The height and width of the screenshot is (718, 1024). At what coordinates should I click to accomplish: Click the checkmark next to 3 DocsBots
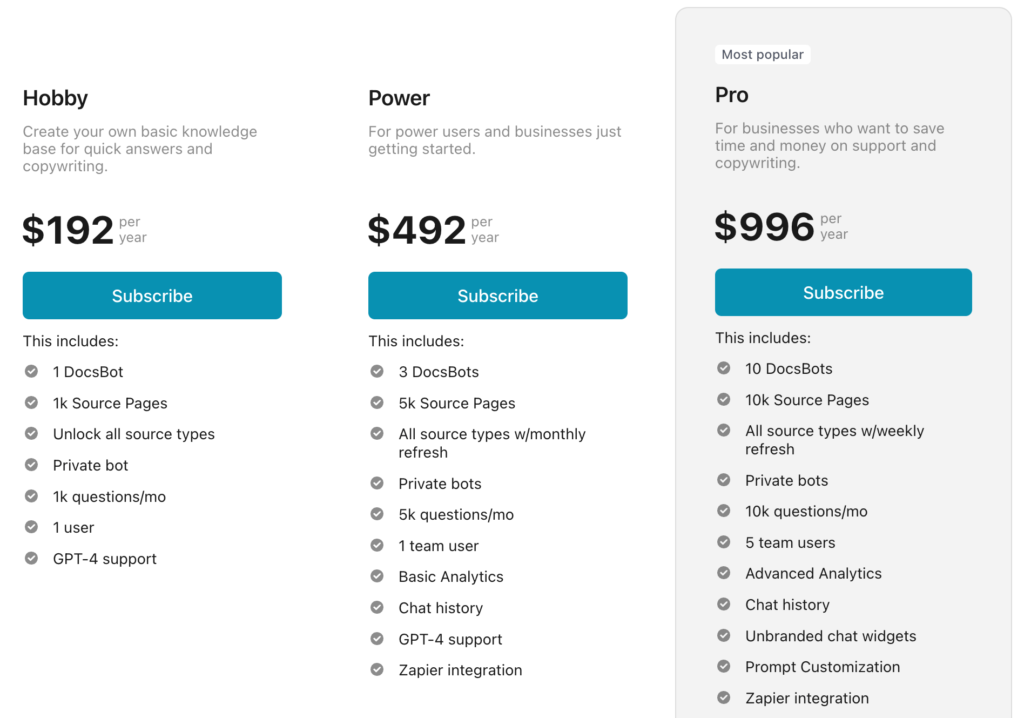(377, 371)
